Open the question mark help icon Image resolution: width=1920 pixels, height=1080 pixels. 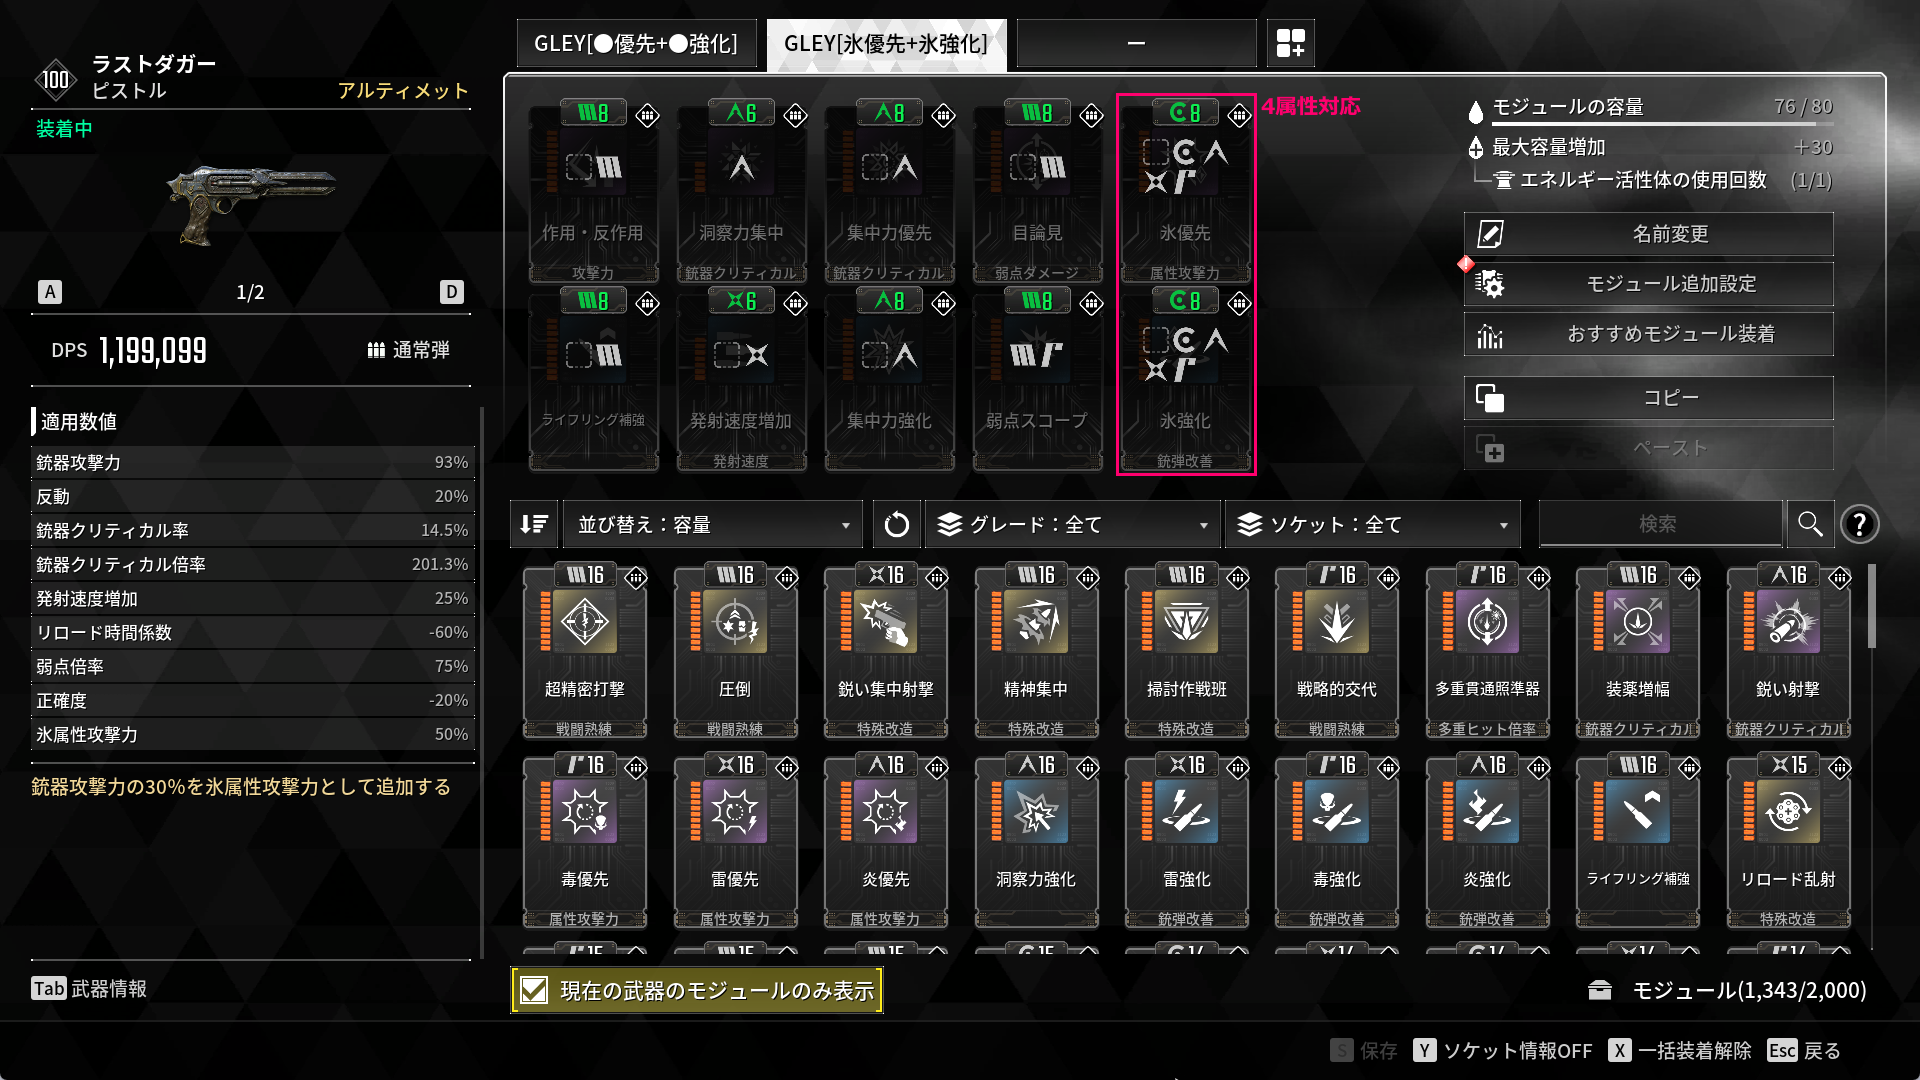pos(1859,524)
